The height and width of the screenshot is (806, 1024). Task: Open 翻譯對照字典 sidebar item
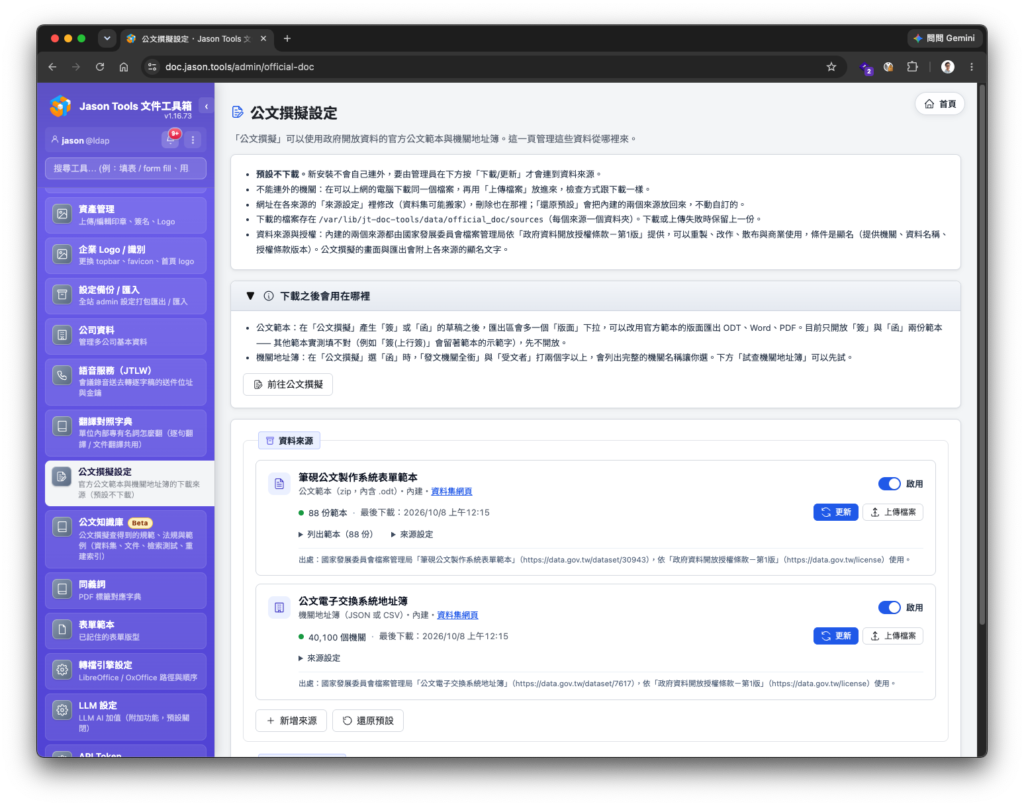125,432
